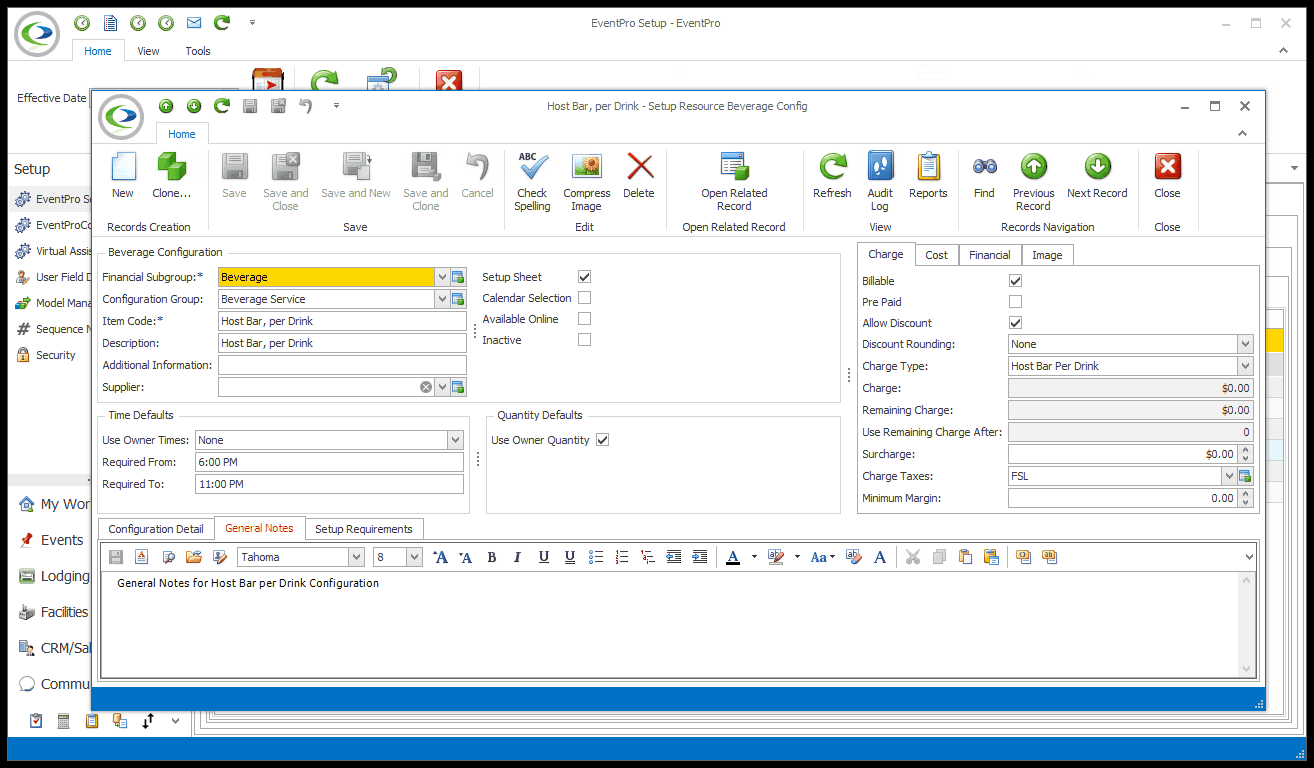Image resolution: width=1314 pixels, height=768 pixels.
Task: Uncheck the Setup Sheet checkbox
Action: click(585, 276)
